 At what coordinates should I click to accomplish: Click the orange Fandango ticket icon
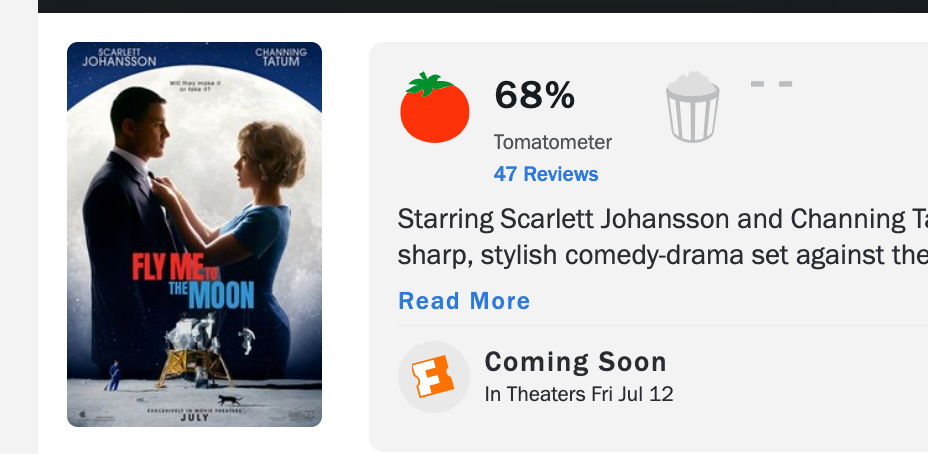[433, 376]
